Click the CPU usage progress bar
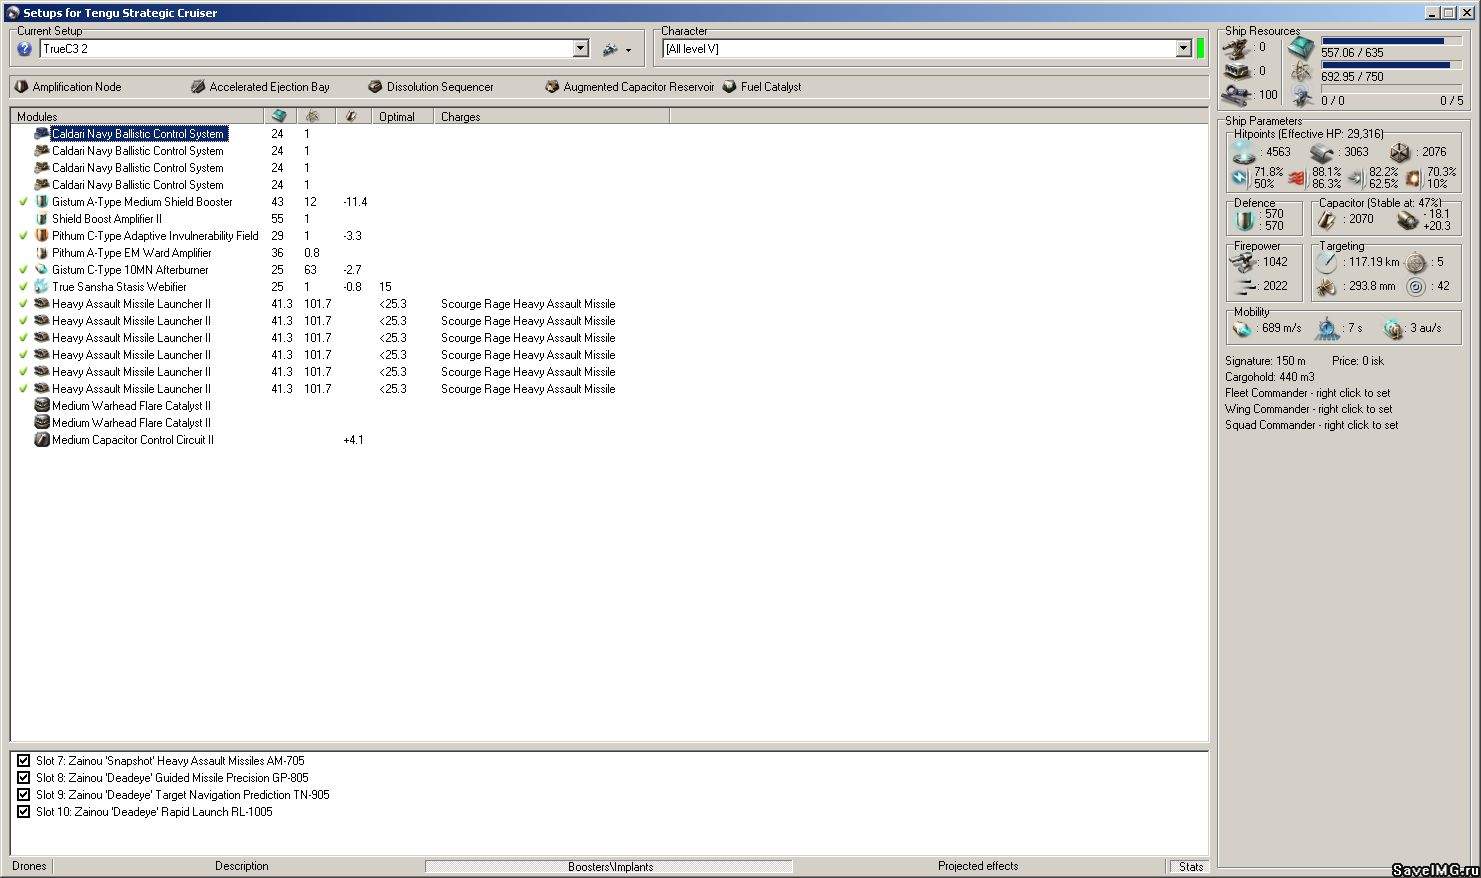 click(x=1391, y=41)
